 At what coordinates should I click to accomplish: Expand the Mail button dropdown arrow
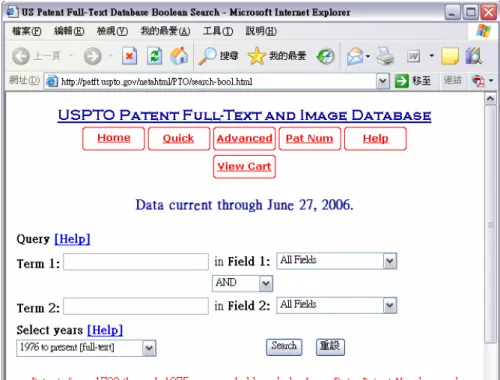pyautogui.click(x=368, y=56)
